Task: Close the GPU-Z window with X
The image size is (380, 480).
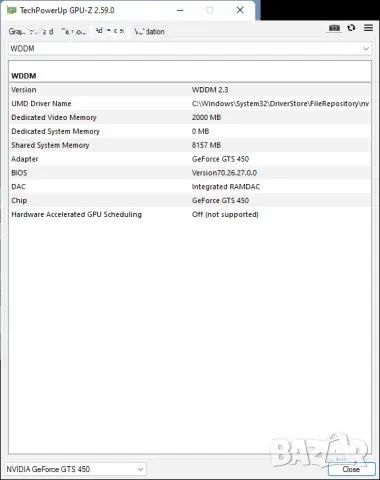Action: 240,10
